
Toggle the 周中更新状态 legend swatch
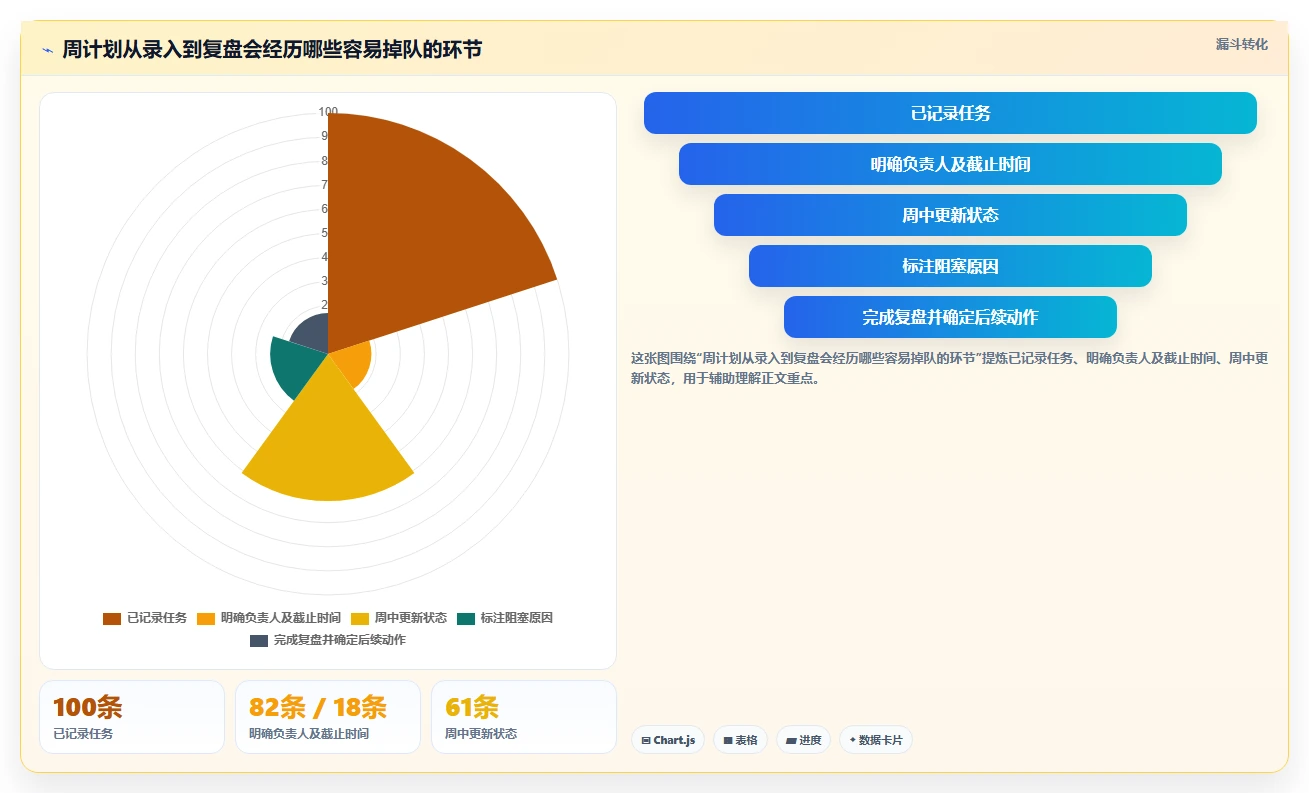(x=360, y=618)
